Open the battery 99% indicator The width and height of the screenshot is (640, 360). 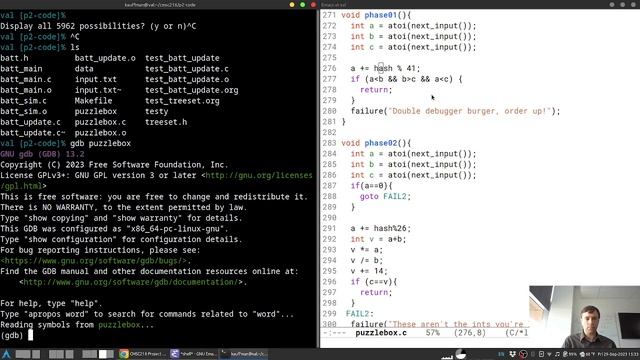(x=570, y=354)
